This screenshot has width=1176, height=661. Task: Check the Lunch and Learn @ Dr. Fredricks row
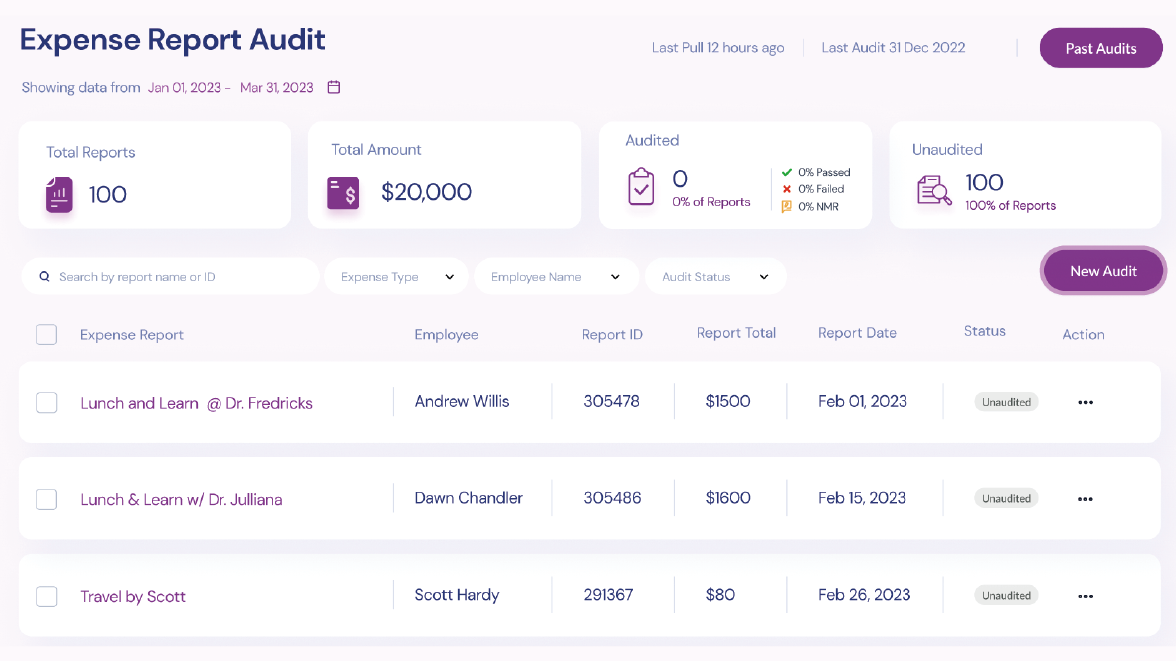(47, 402)
